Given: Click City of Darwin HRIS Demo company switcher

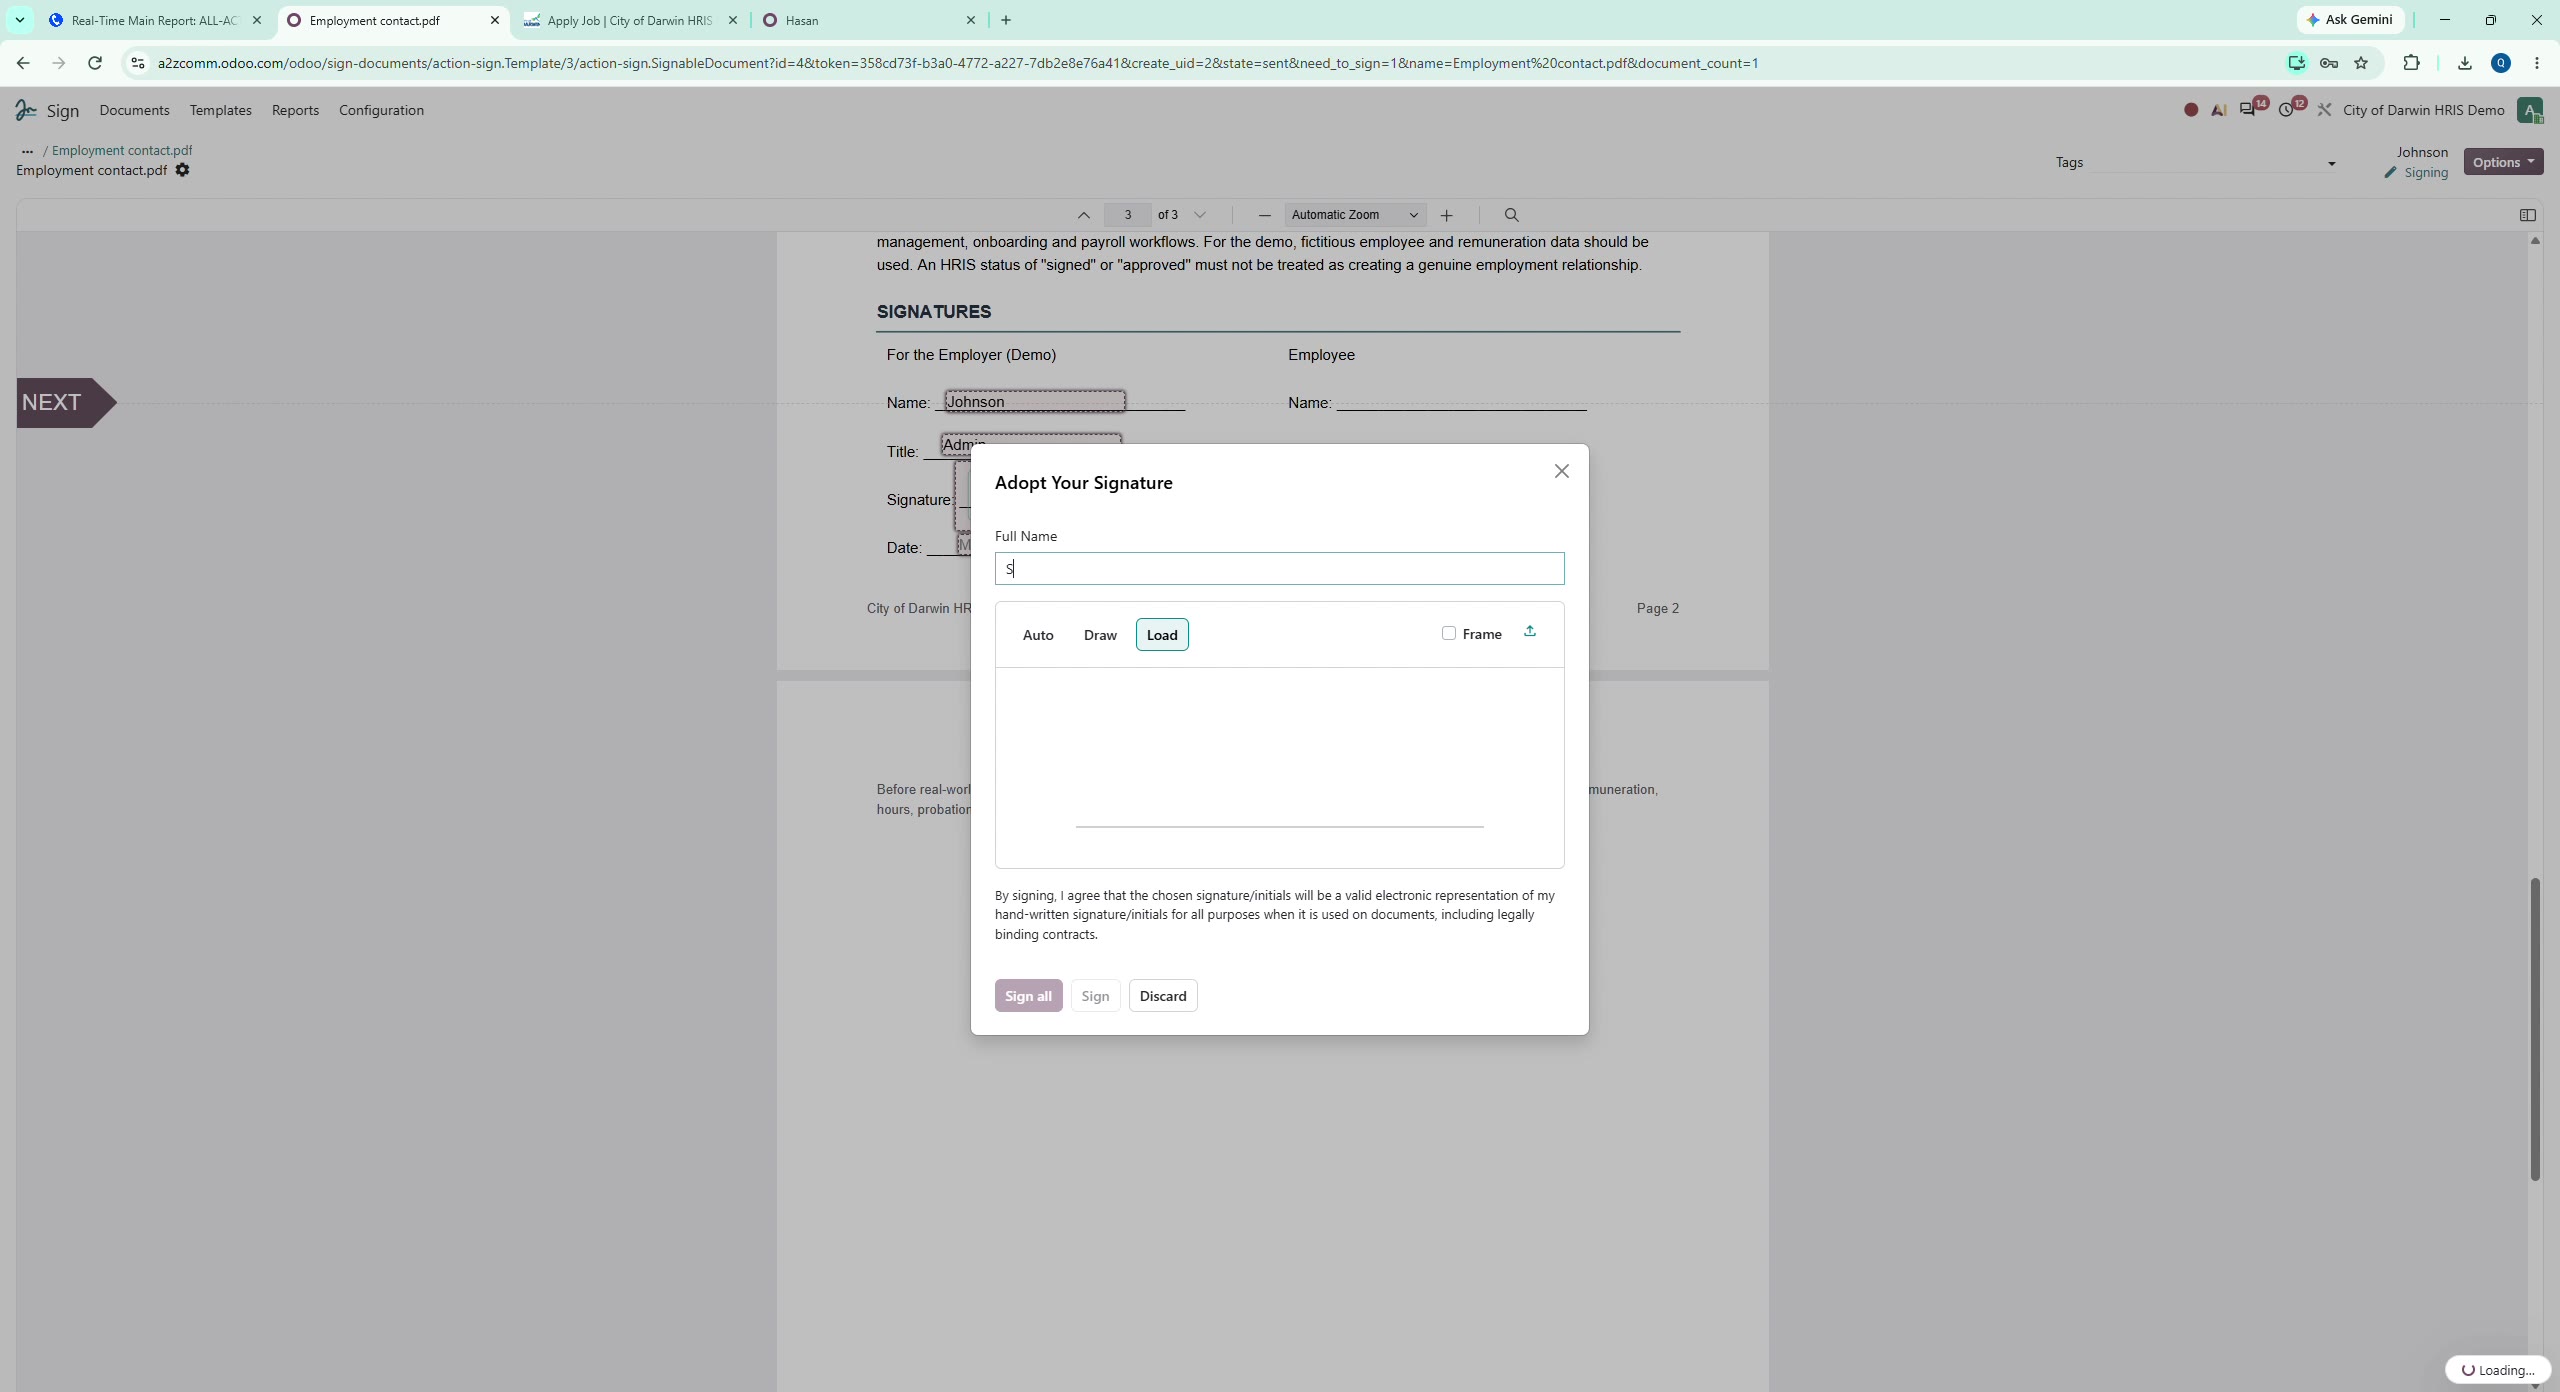Looking at the screenshot, I should pyautogui.click(x=2423, y=110).
